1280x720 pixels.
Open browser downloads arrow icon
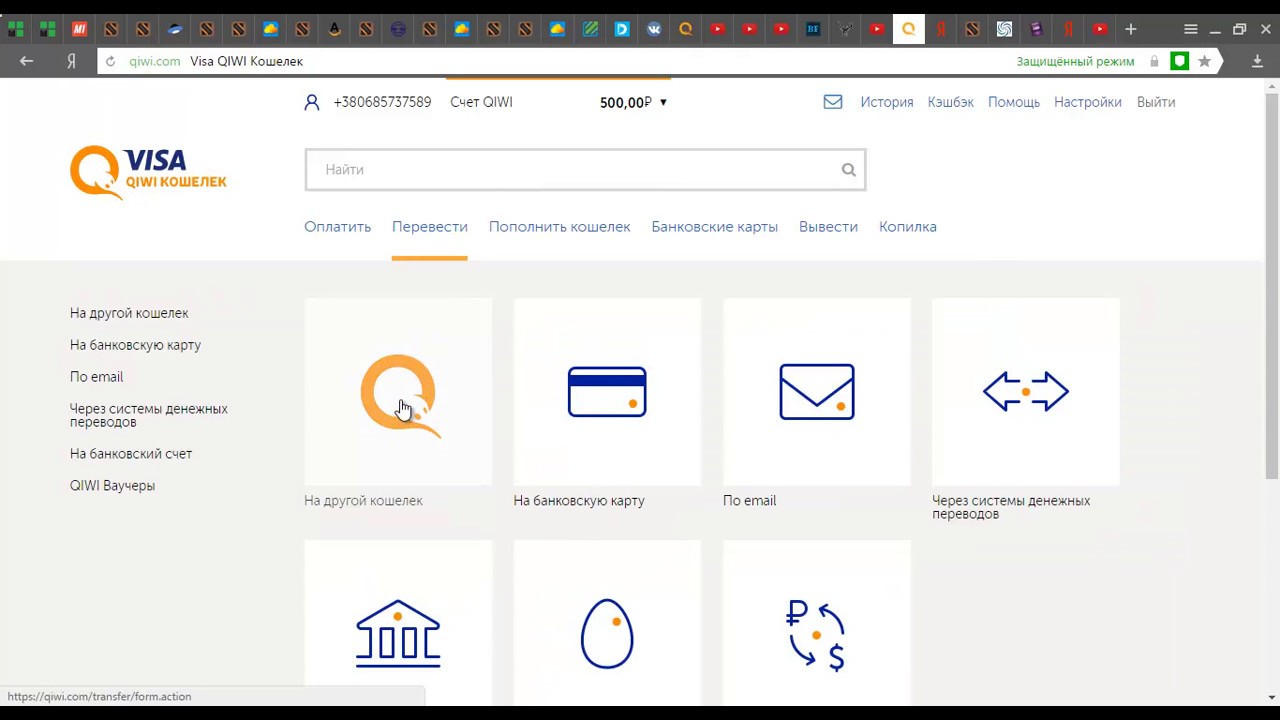pyautogui.click(x=1258, y=61)
